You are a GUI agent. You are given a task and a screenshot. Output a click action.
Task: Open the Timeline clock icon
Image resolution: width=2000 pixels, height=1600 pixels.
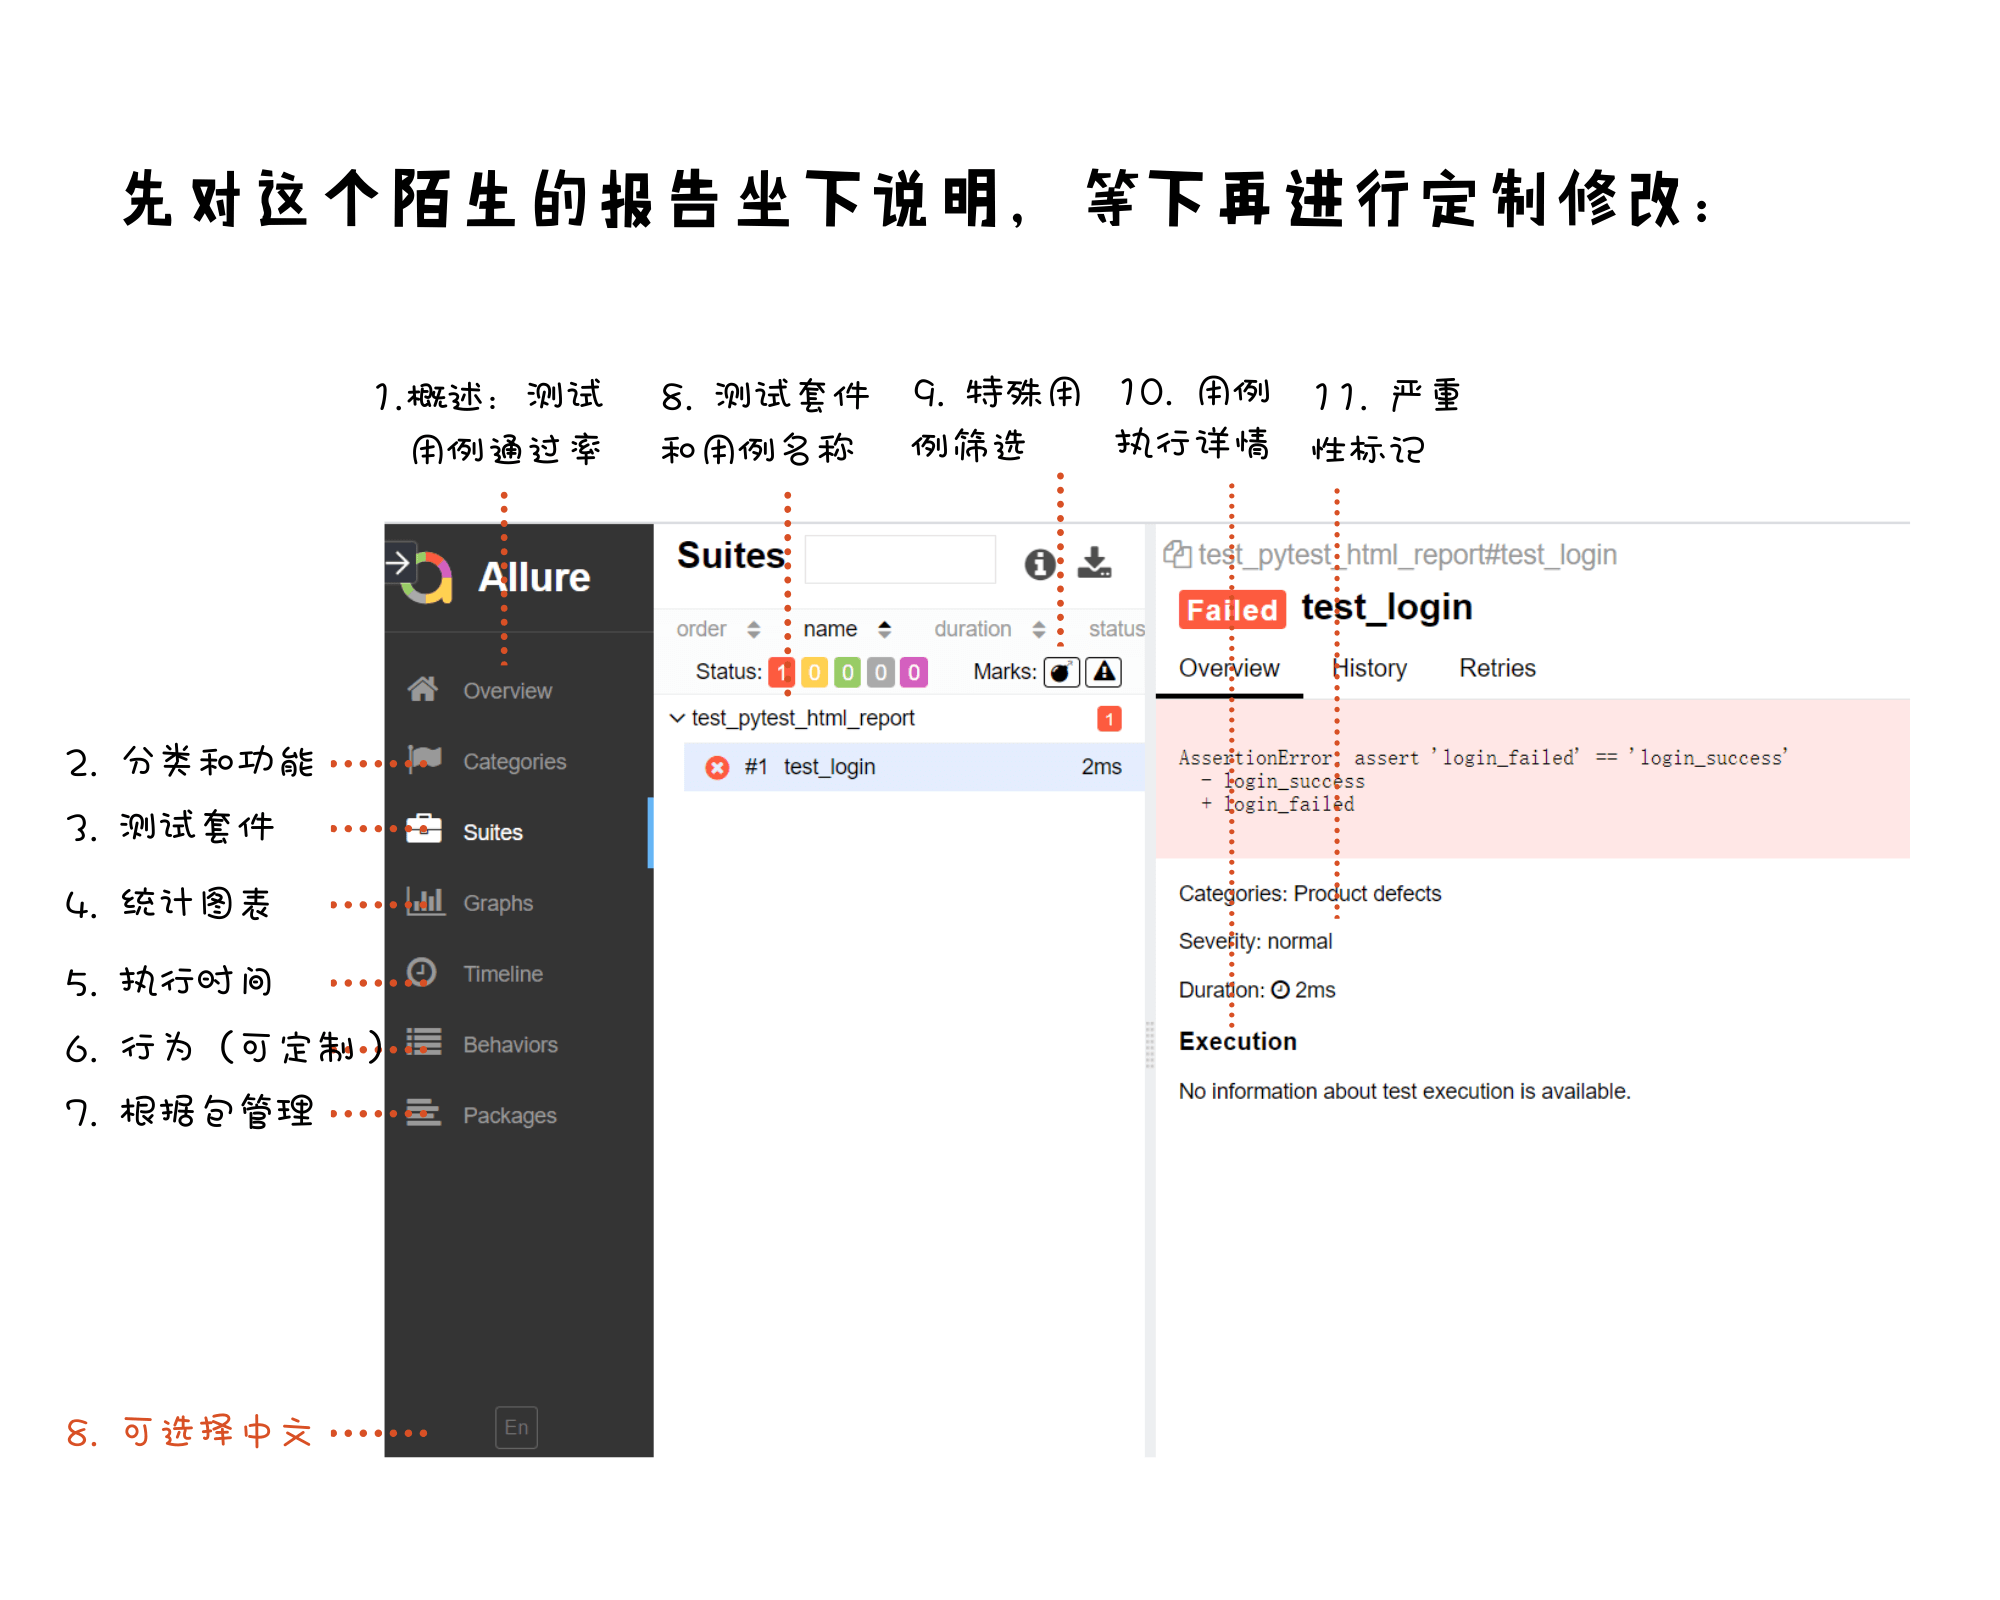point(422,972)
